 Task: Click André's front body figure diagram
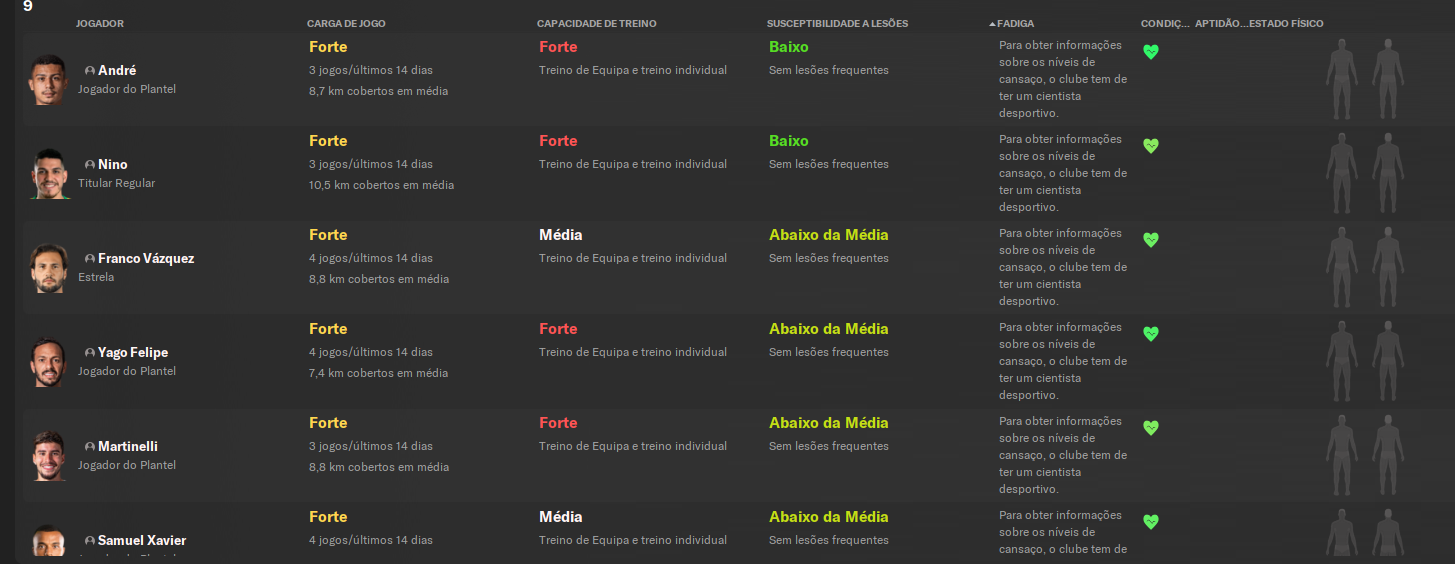coord(1341,78)
